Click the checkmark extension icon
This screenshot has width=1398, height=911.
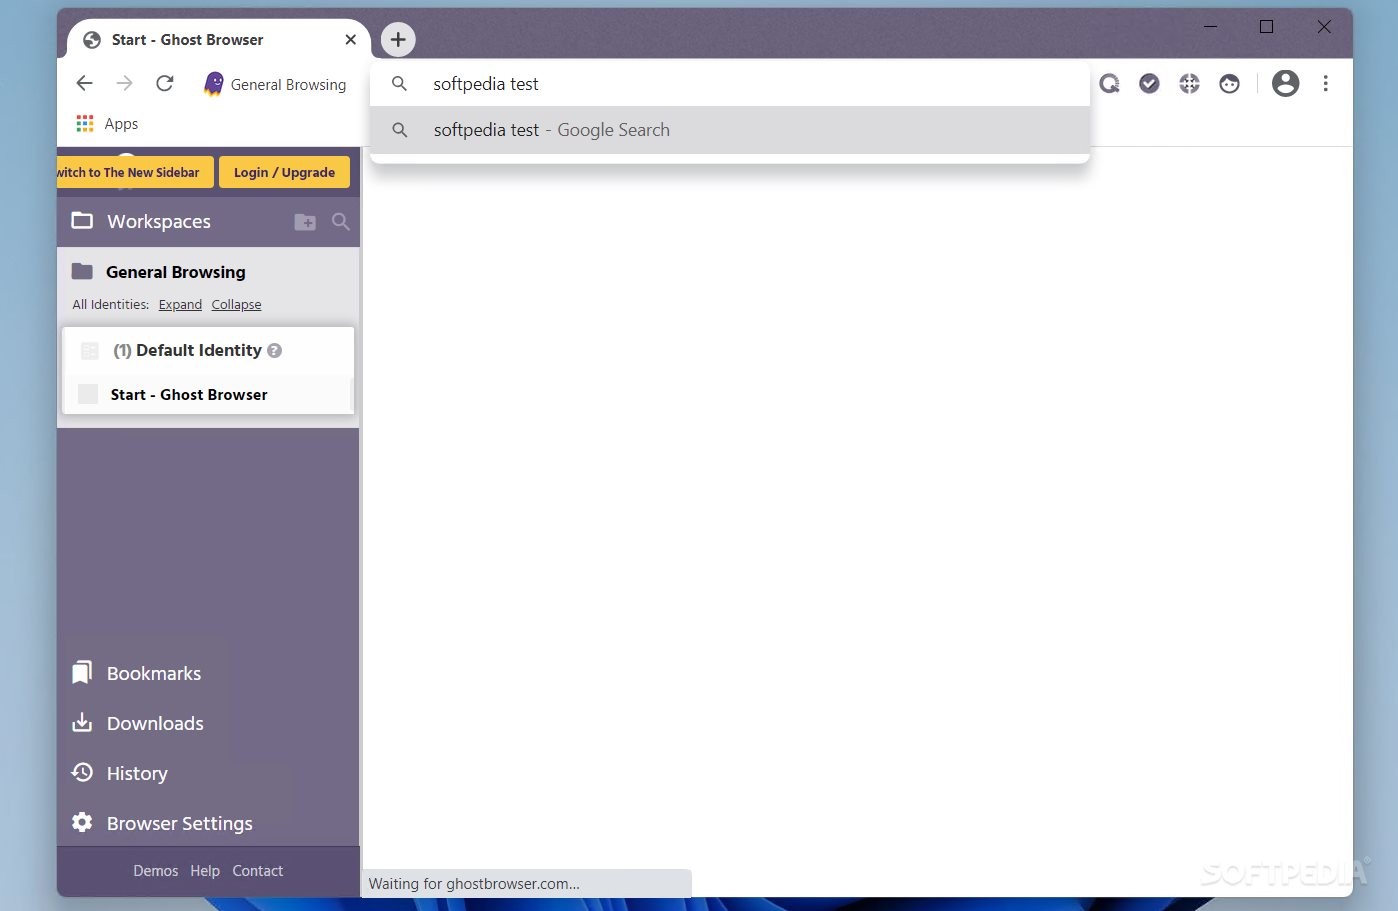(x=1149, y=84)
